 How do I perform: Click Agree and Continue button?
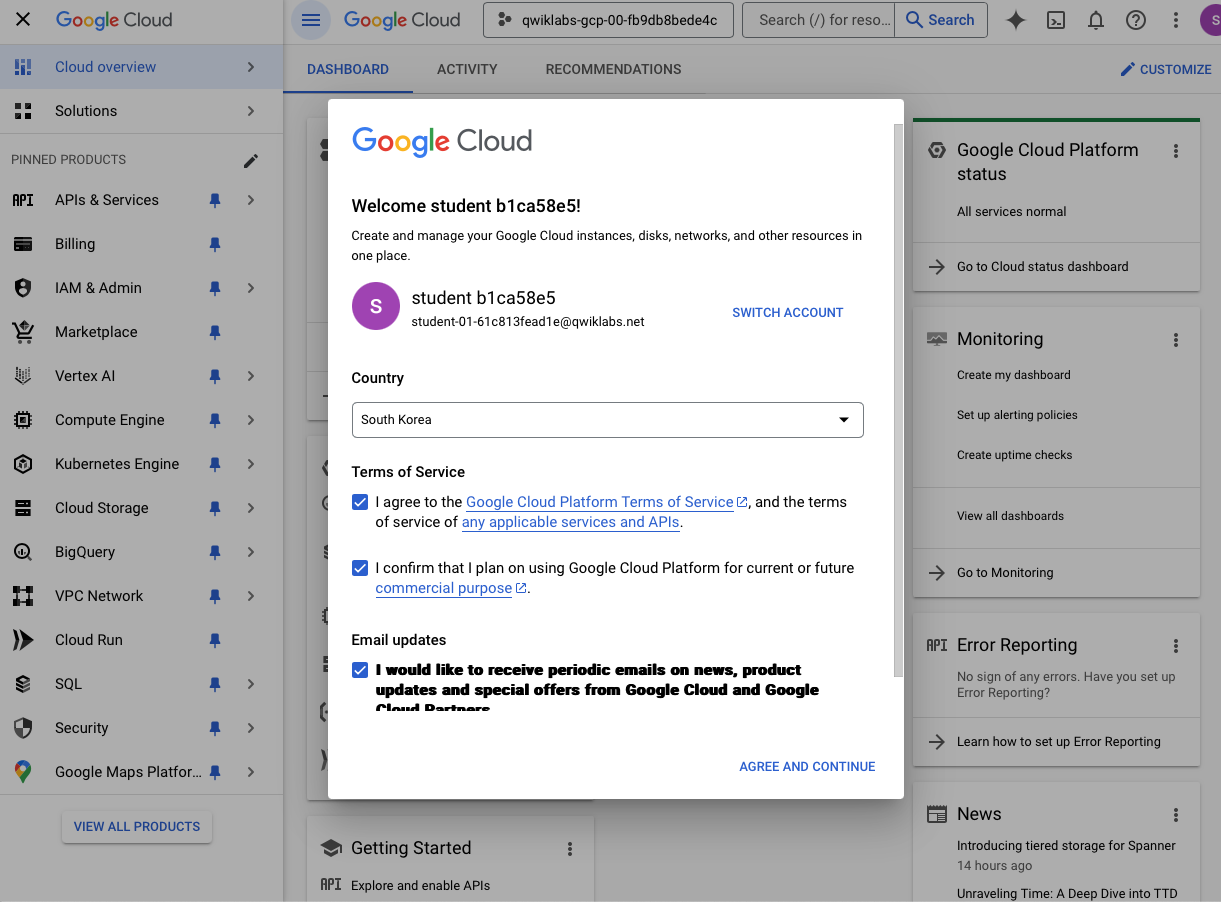807,767
